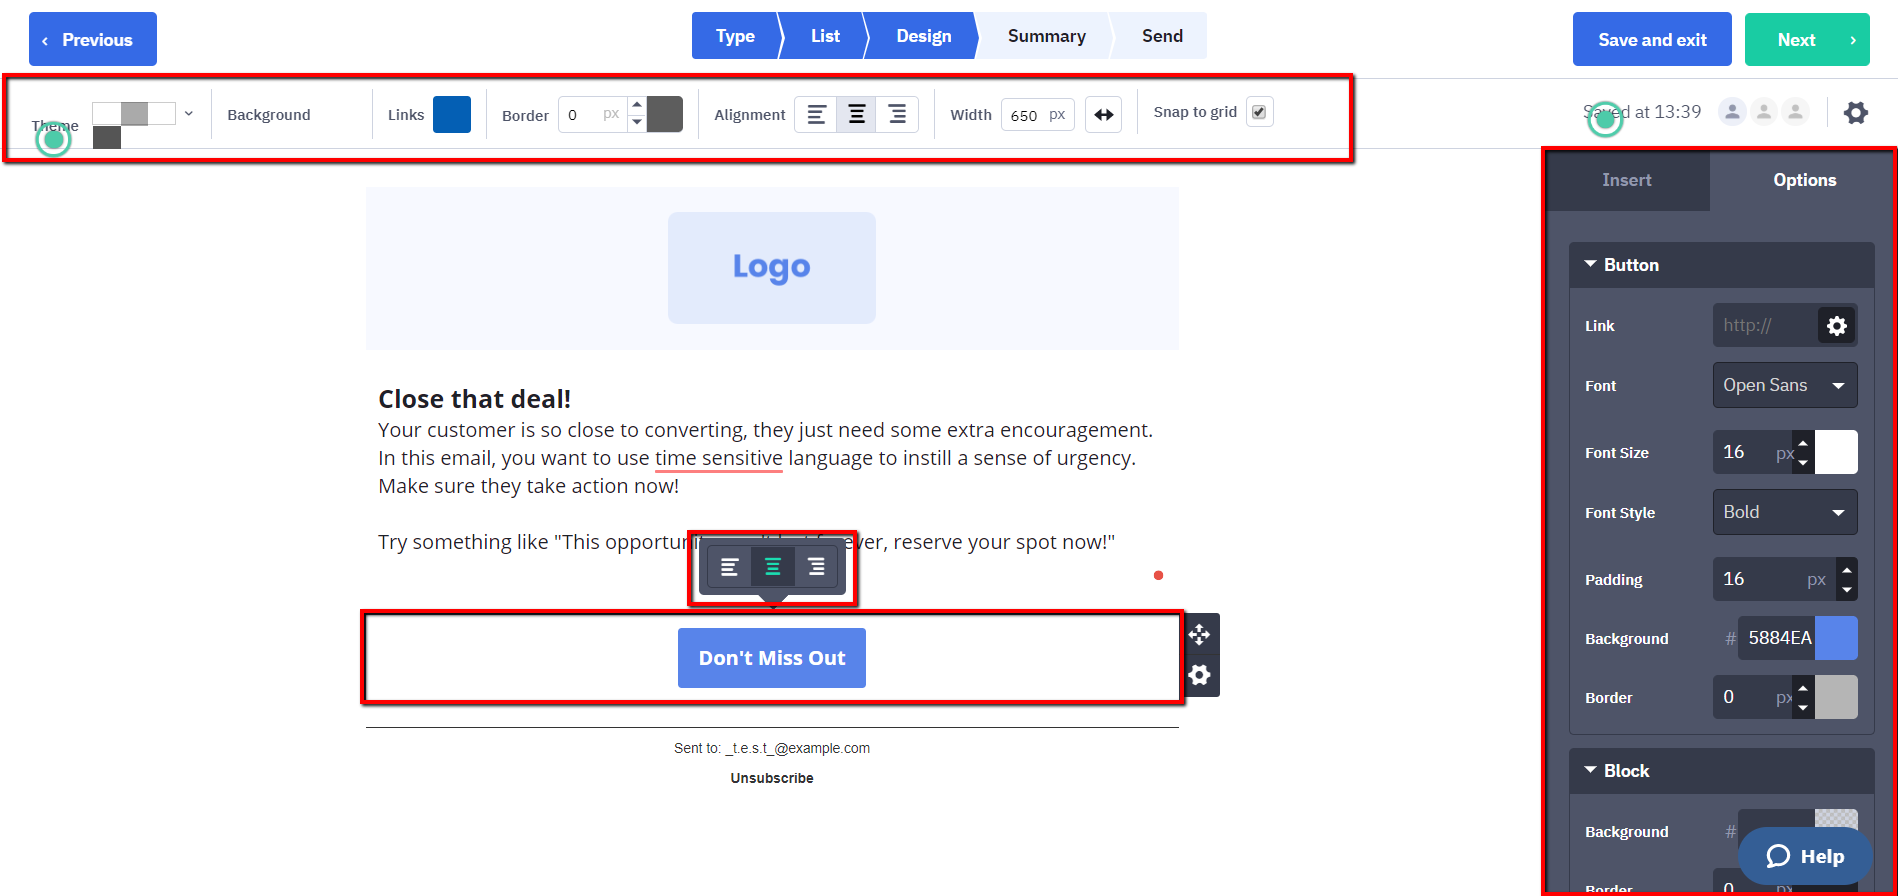Screen dimensions: 1898x896
Task: Click Don't Miss Out button
Action: click(x=772, y=658)
